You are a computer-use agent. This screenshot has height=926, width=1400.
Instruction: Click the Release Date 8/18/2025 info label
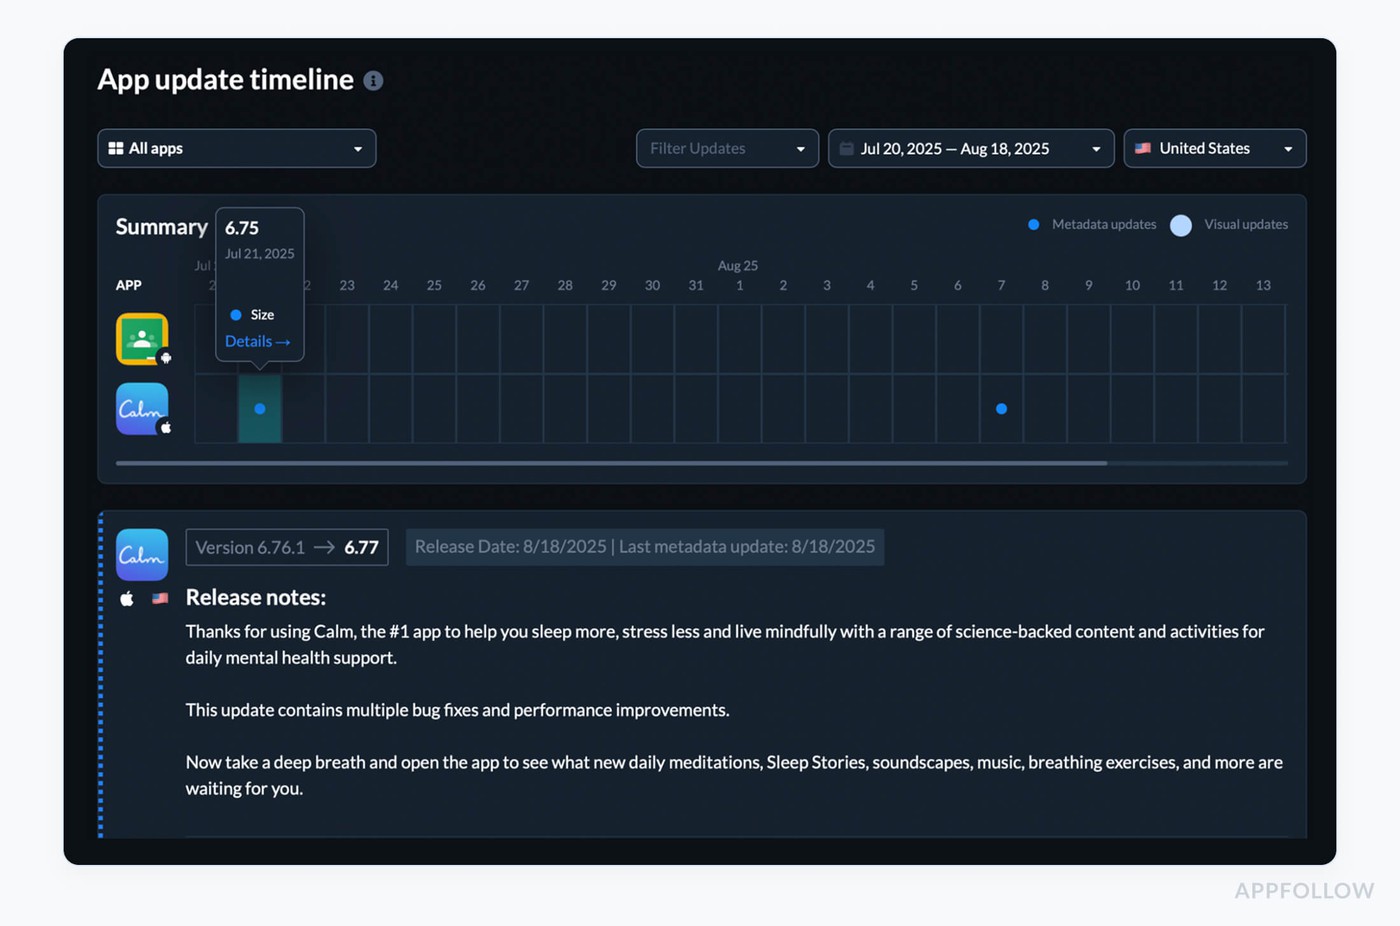click(645, 547)
